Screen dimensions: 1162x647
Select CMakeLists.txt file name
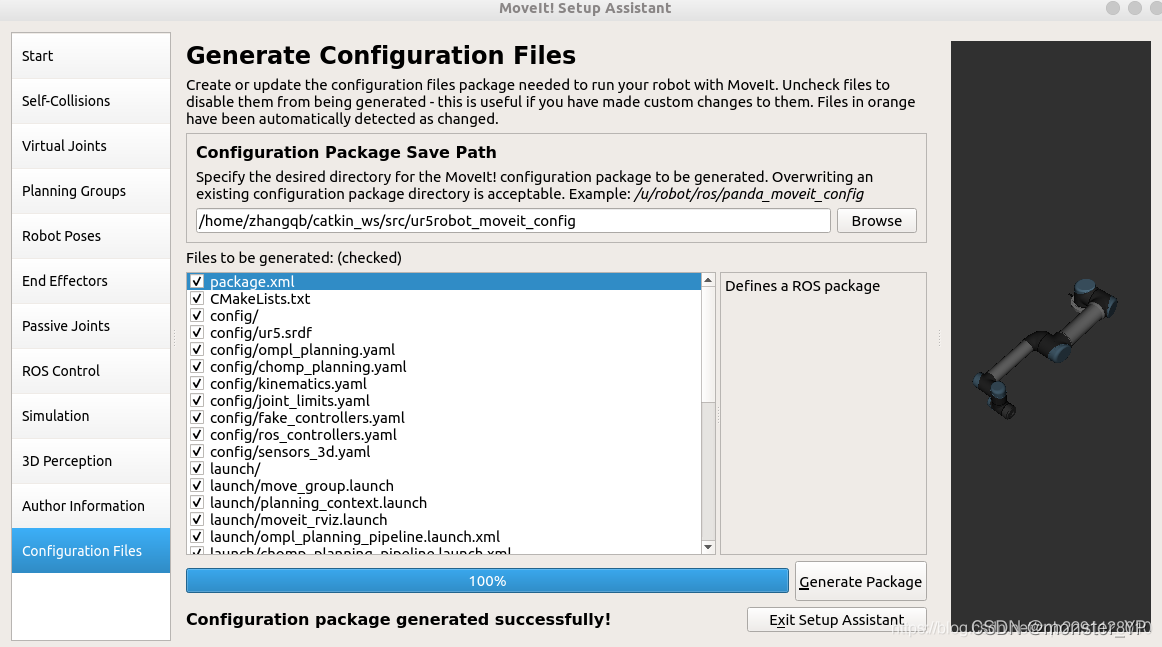tap(260, 299)
